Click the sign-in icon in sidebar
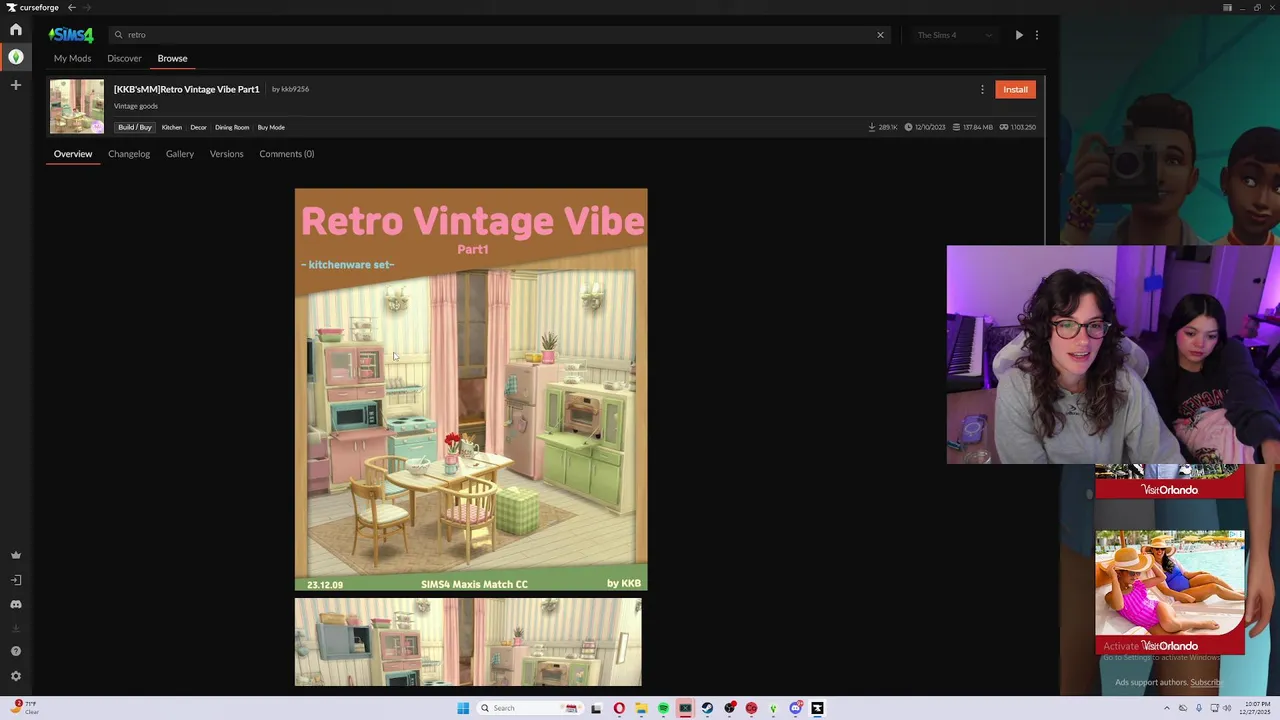Viewport: 1280px width, 720px height. click(15, 580)
